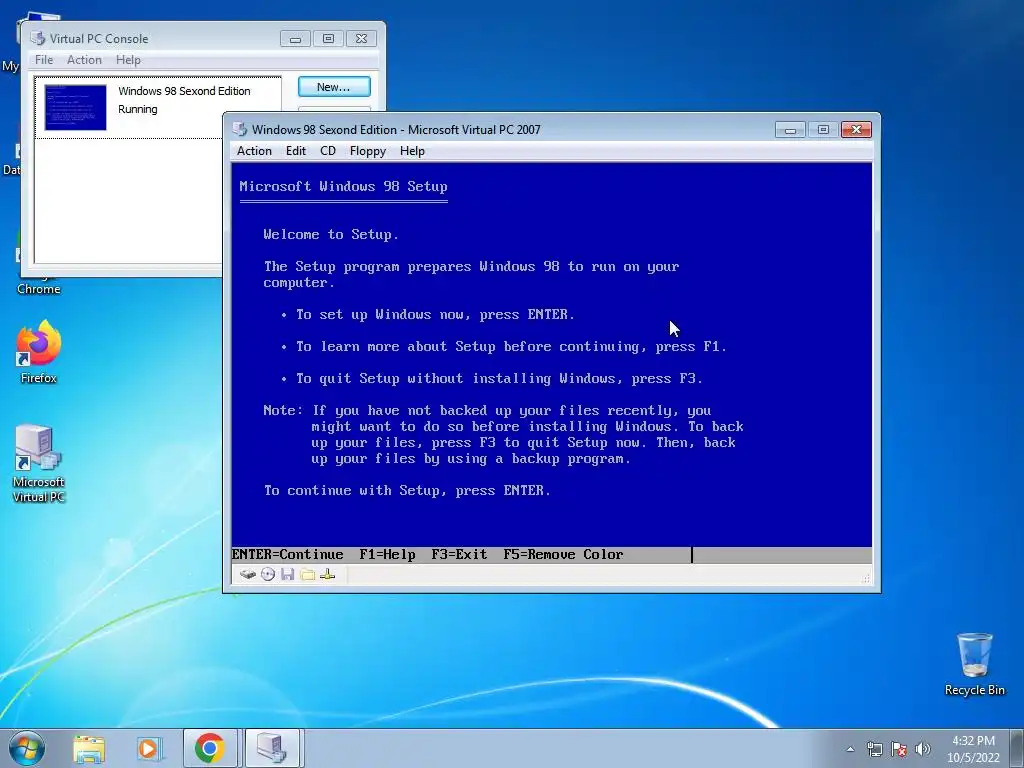Open the Edit menu
This screenshot has height=768, width=1024.
(296, 151)
